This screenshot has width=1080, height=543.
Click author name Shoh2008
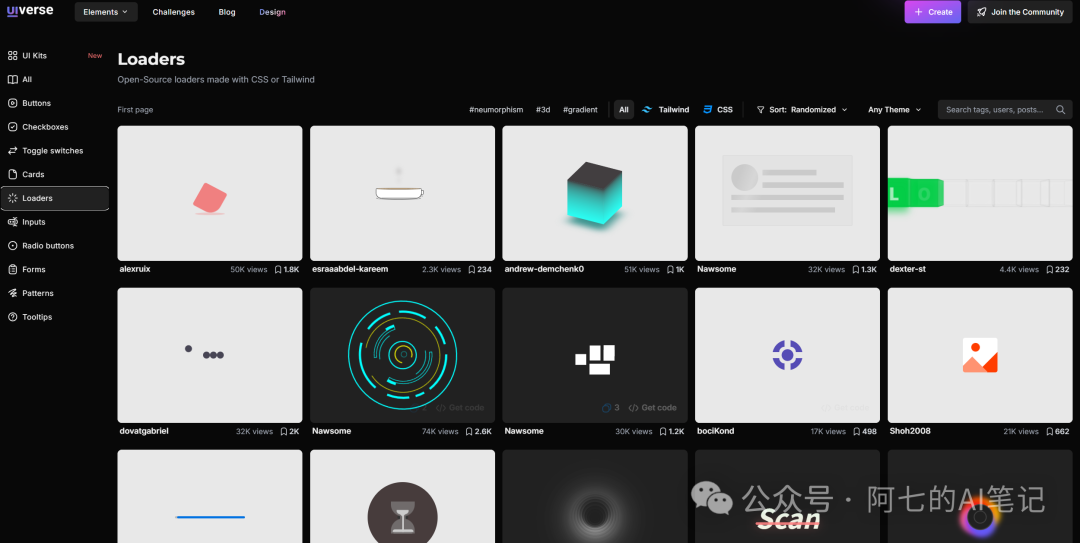(x=910, y=431)
